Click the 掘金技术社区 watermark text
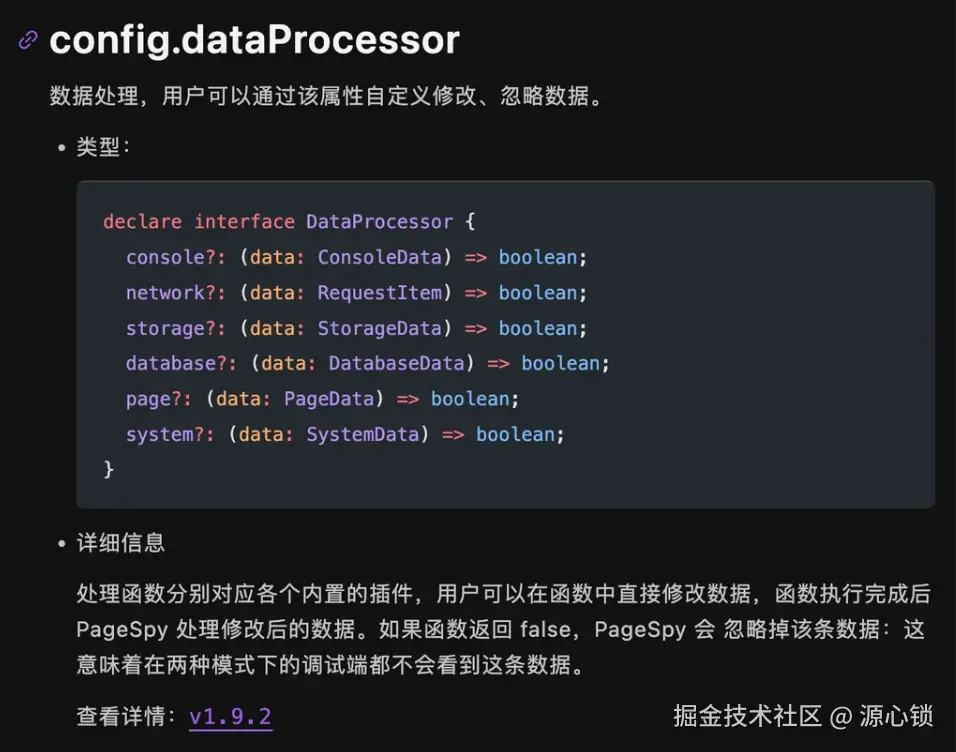This screenshot has width=956, height=752. (x=747, y=716)
